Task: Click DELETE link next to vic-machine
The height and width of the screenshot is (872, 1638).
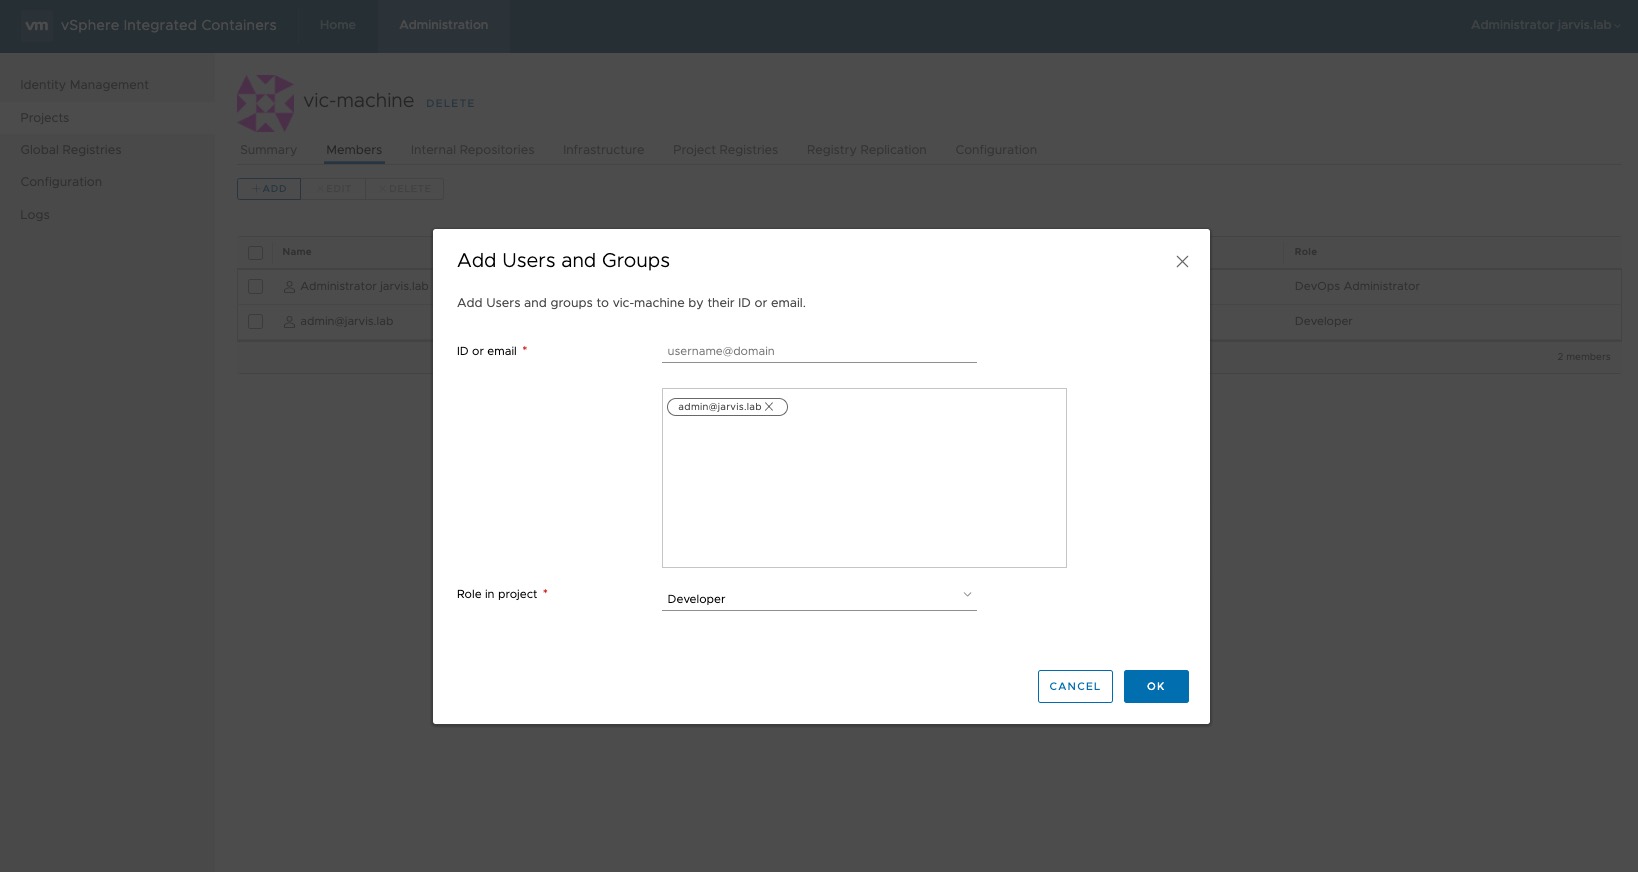Action: (450, 103)
